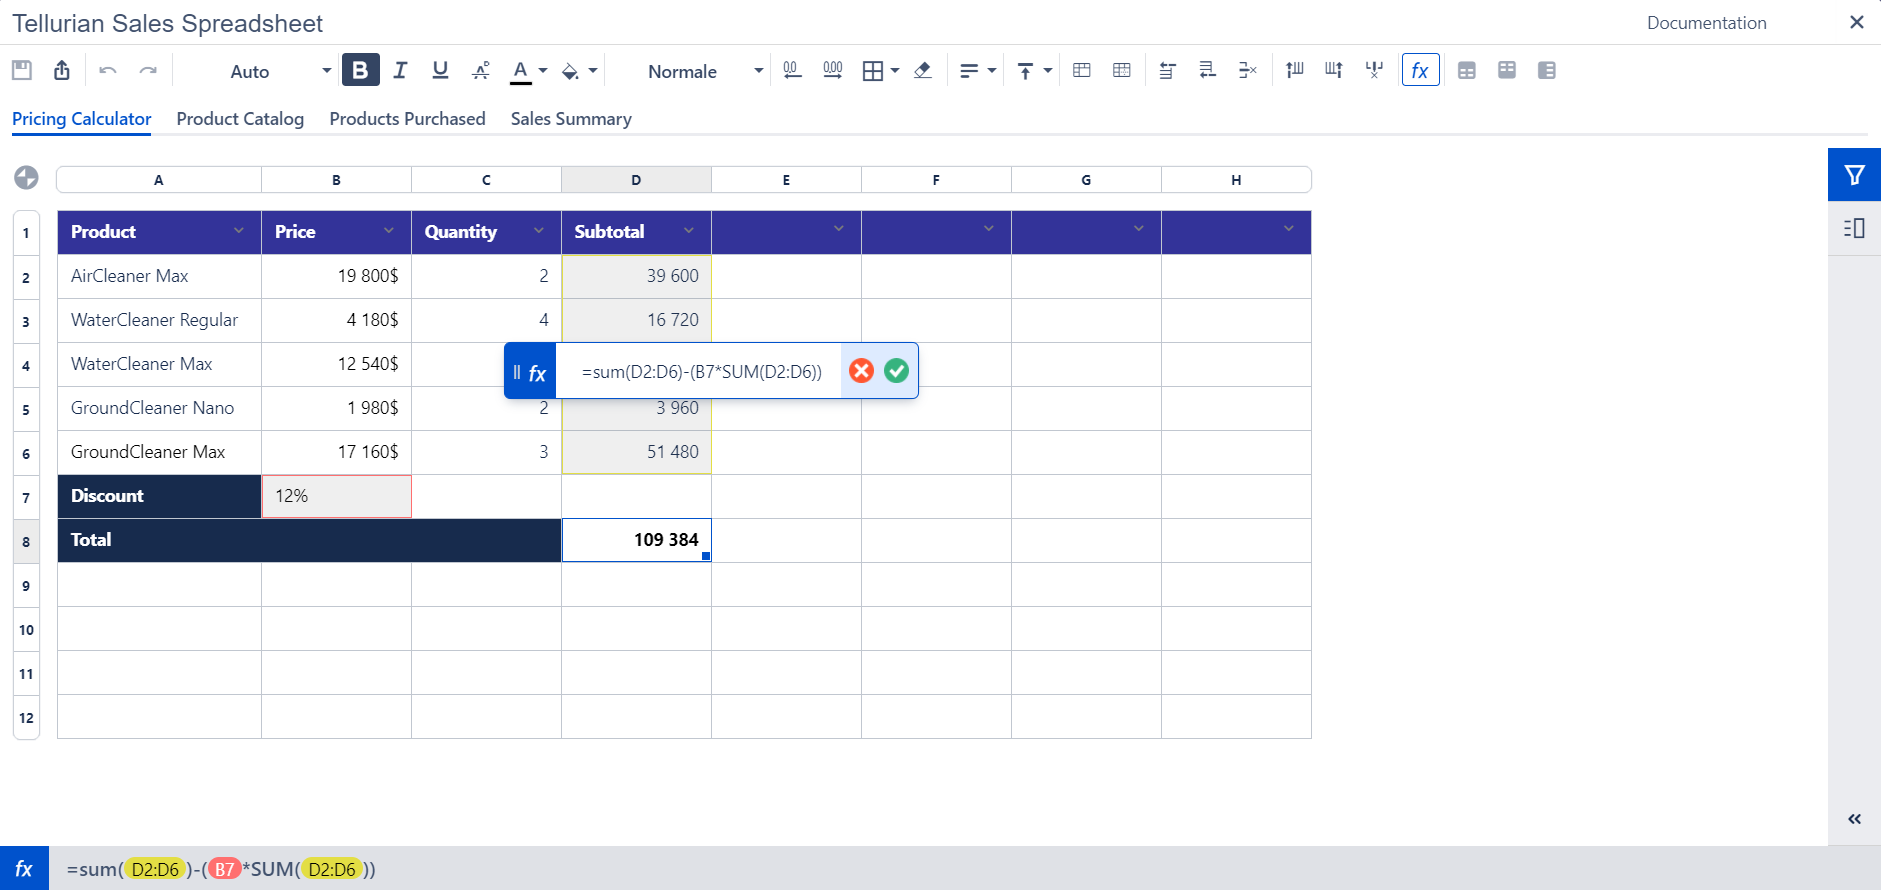Expand the Product column filter dropdown

click(x=239, y=231)
